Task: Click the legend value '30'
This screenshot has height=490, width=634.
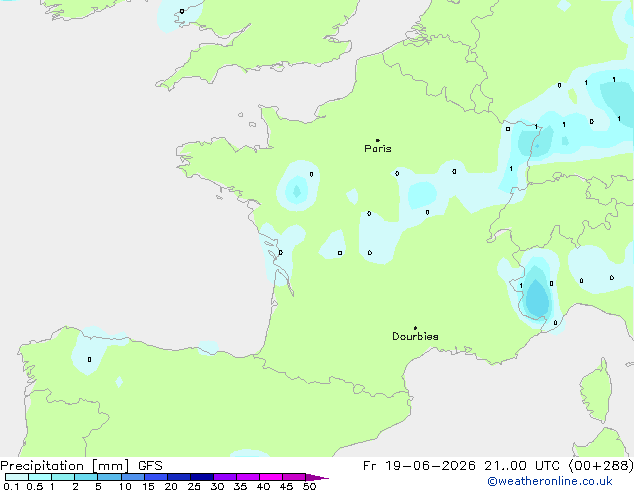Action: click(x=217, y=486)
